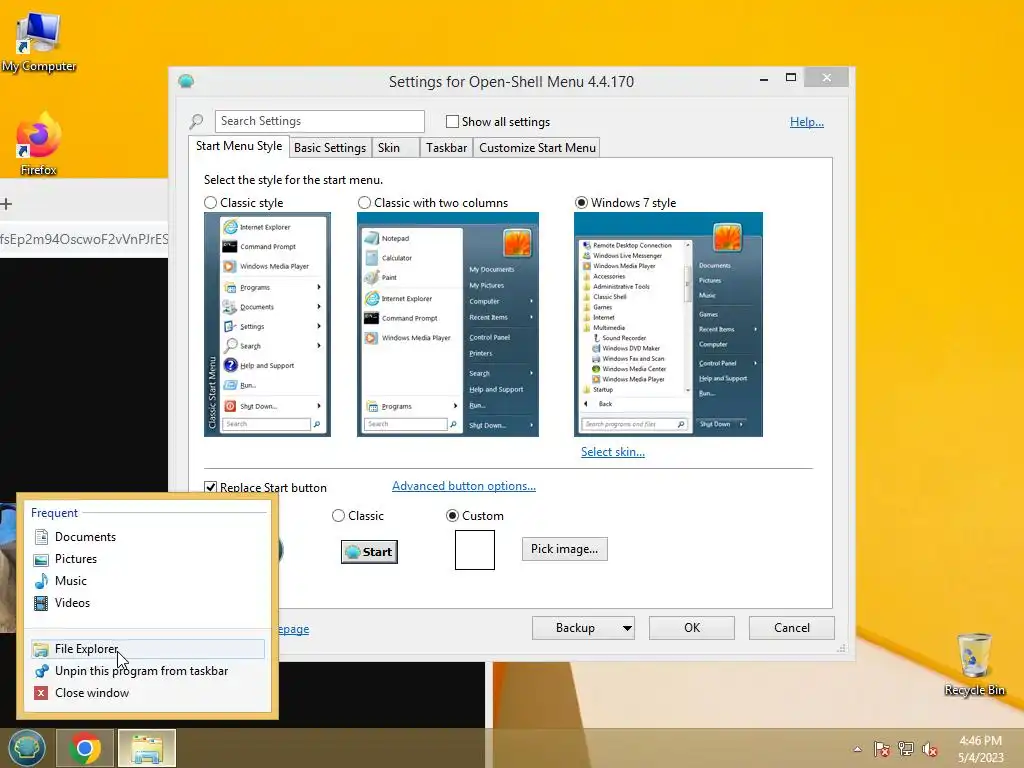This screenshot has width=1024, height=768.
Task: Switch to the Start Menu Style tab
Action: [239, 146]
